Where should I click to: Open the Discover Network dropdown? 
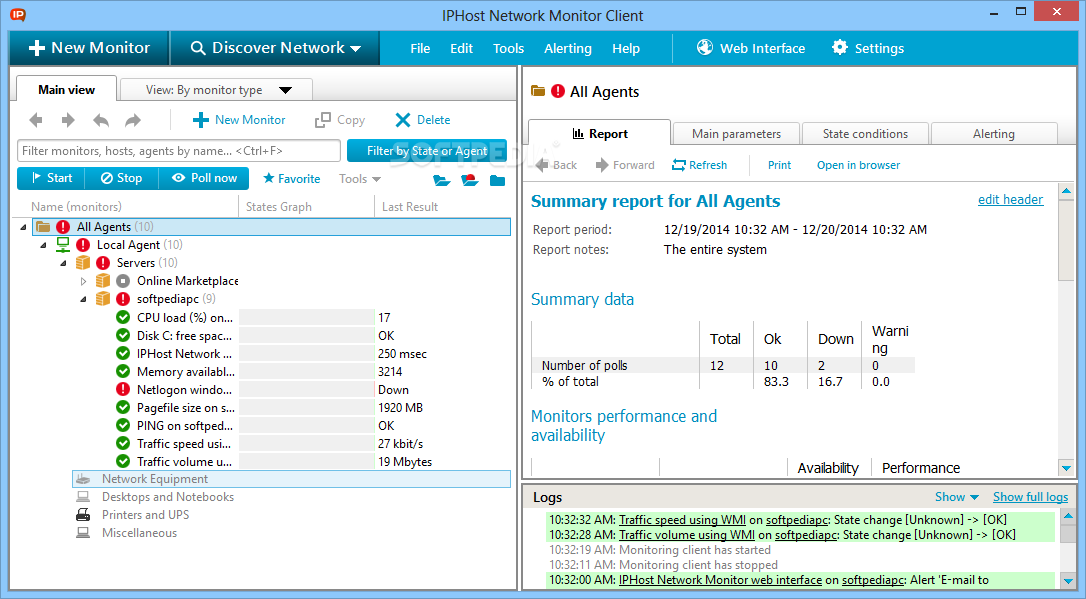click(x=276, y=48)
